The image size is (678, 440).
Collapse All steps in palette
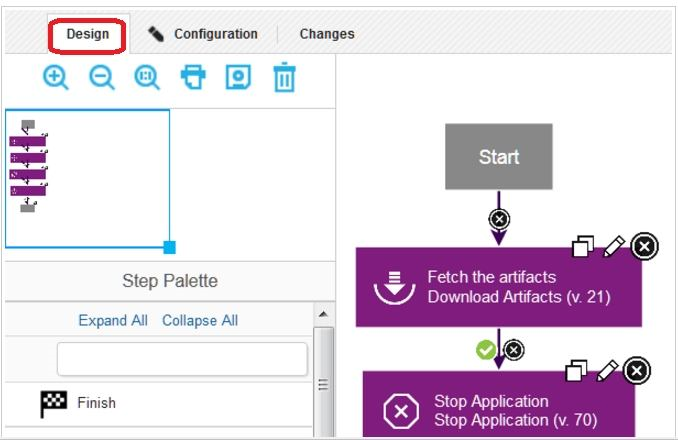[x=200, y=321]
